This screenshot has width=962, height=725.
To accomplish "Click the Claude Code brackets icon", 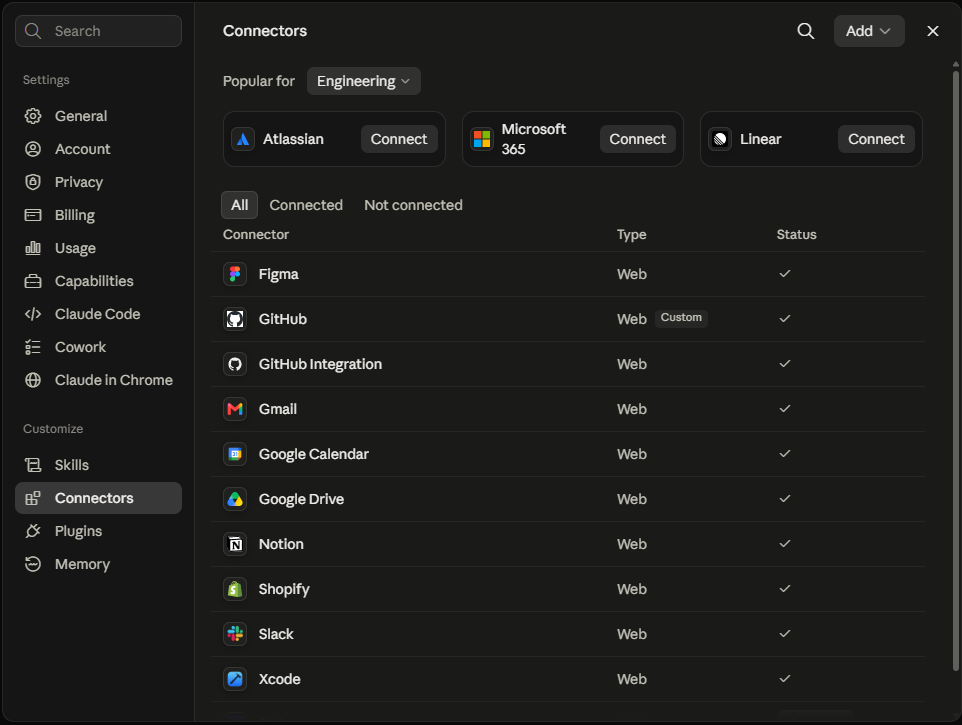I will click(x=33, y=314).
